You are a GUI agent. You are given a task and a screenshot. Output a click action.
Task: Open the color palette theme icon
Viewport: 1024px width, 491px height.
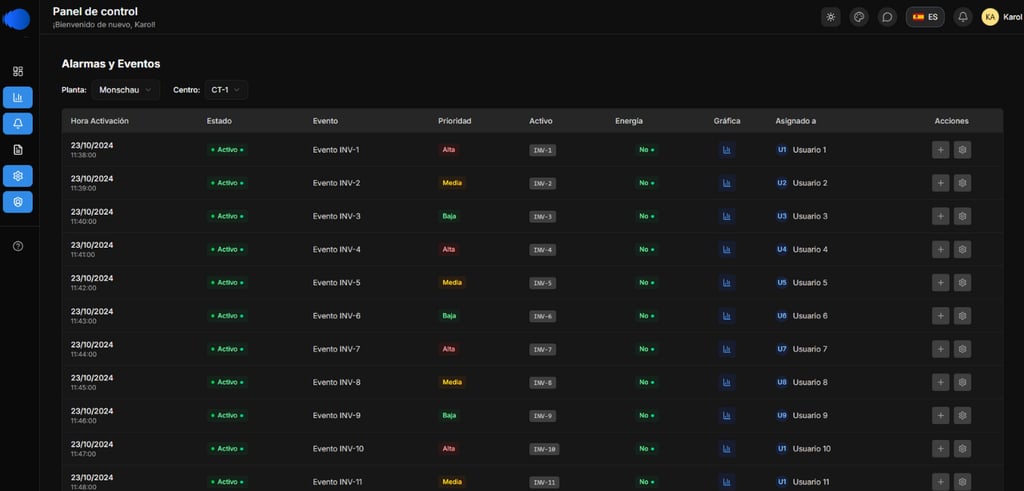click(859, 17)
